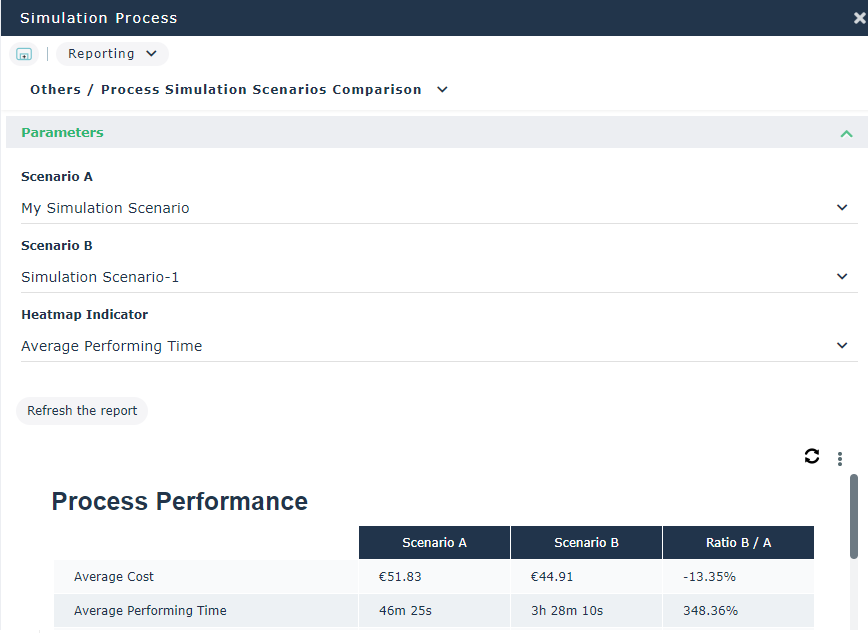This screenshot has width=868, height=633.
Task: Open the Reporting dropdown menu
Action: click(x=112, y=54)
